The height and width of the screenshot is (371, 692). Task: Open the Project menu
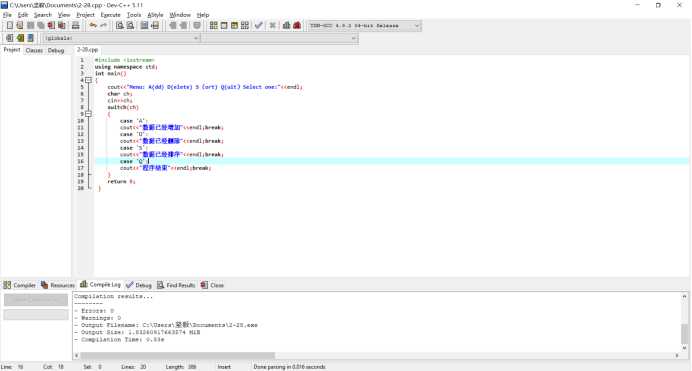(x=85, y=15)
